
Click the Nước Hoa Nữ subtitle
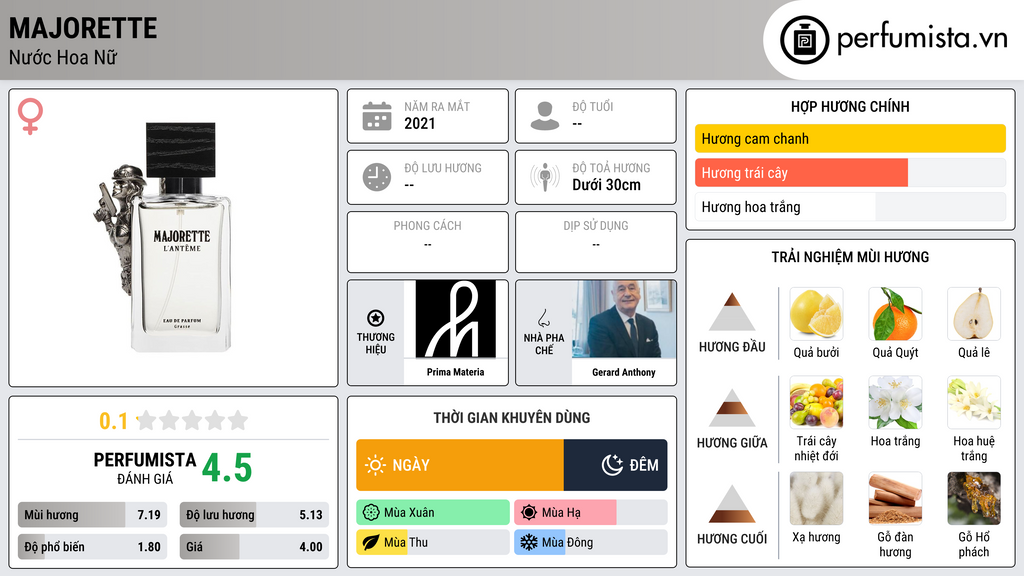(x=63, y=57)
